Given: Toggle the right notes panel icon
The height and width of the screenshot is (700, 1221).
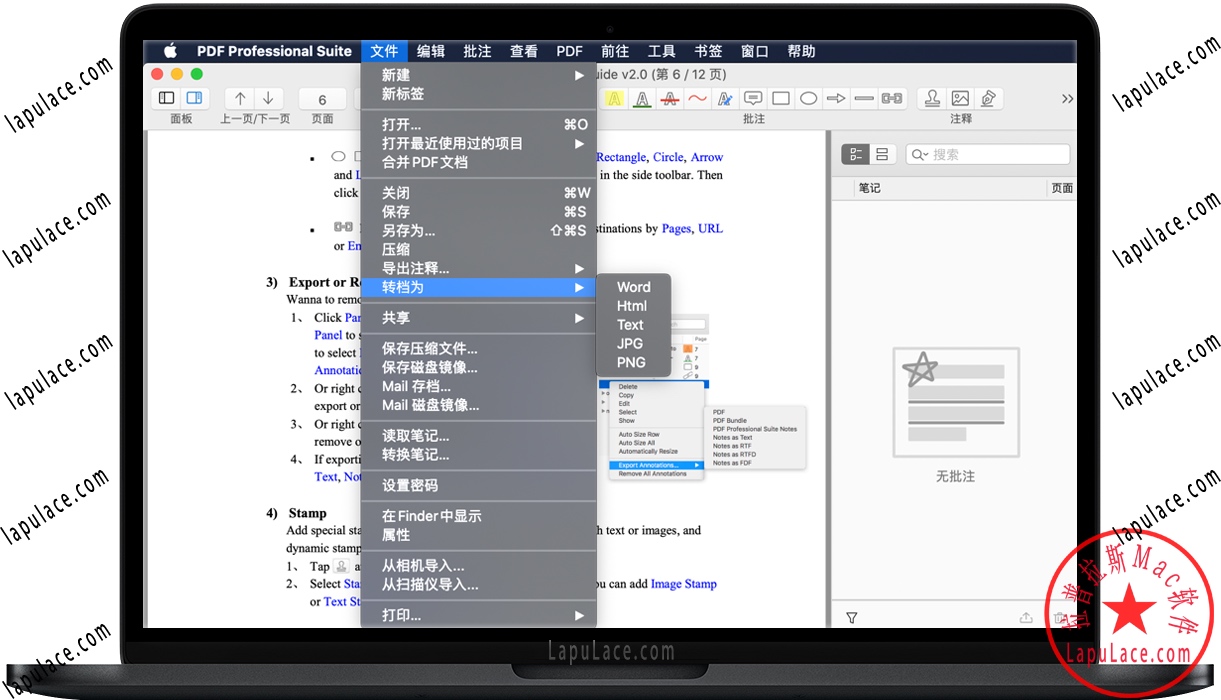Looking at the screenshot, I should [194, 98].
